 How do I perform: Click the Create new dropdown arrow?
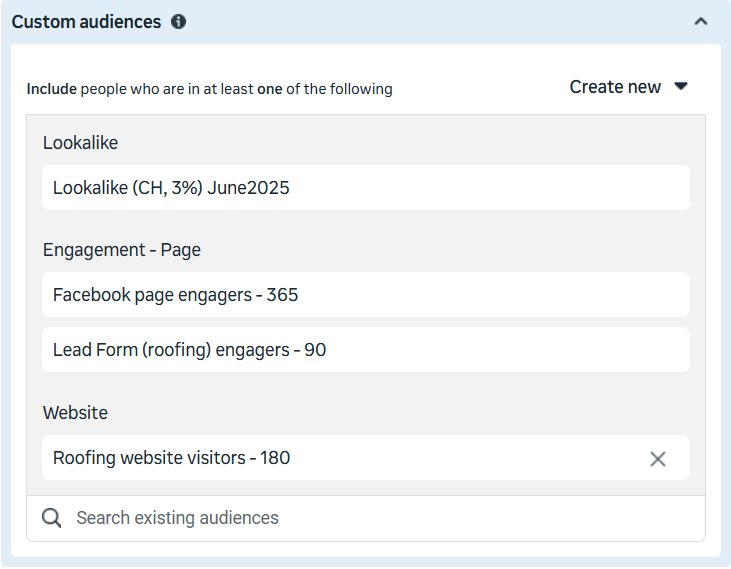681,87
